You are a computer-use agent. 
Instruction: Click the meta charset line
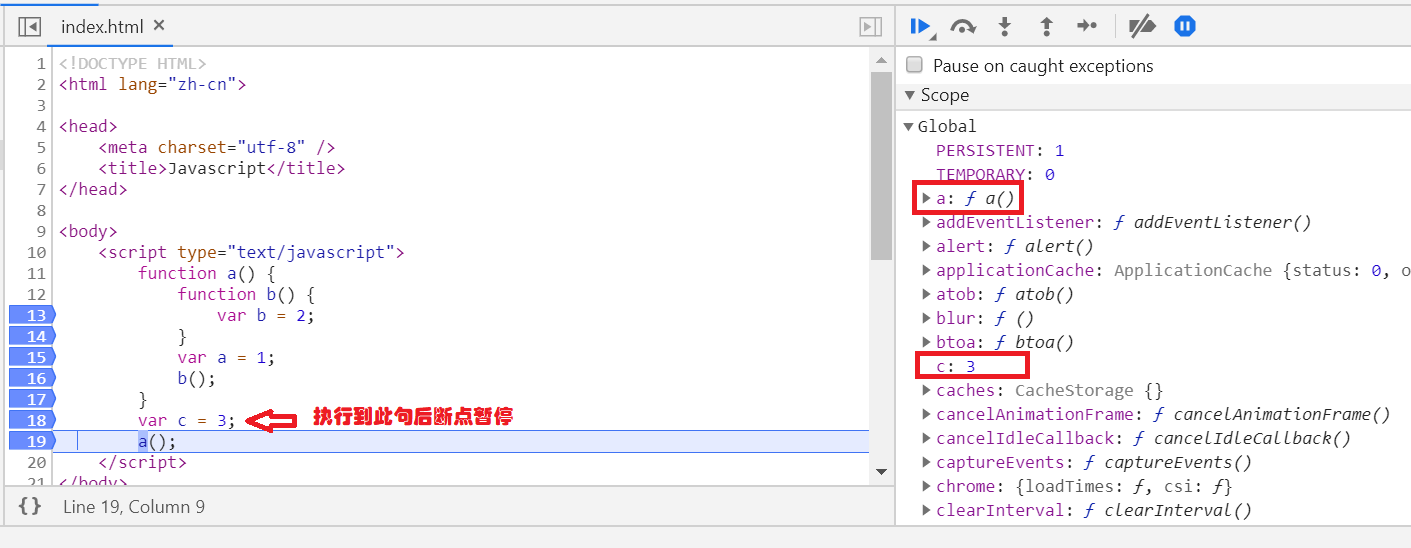216,147
